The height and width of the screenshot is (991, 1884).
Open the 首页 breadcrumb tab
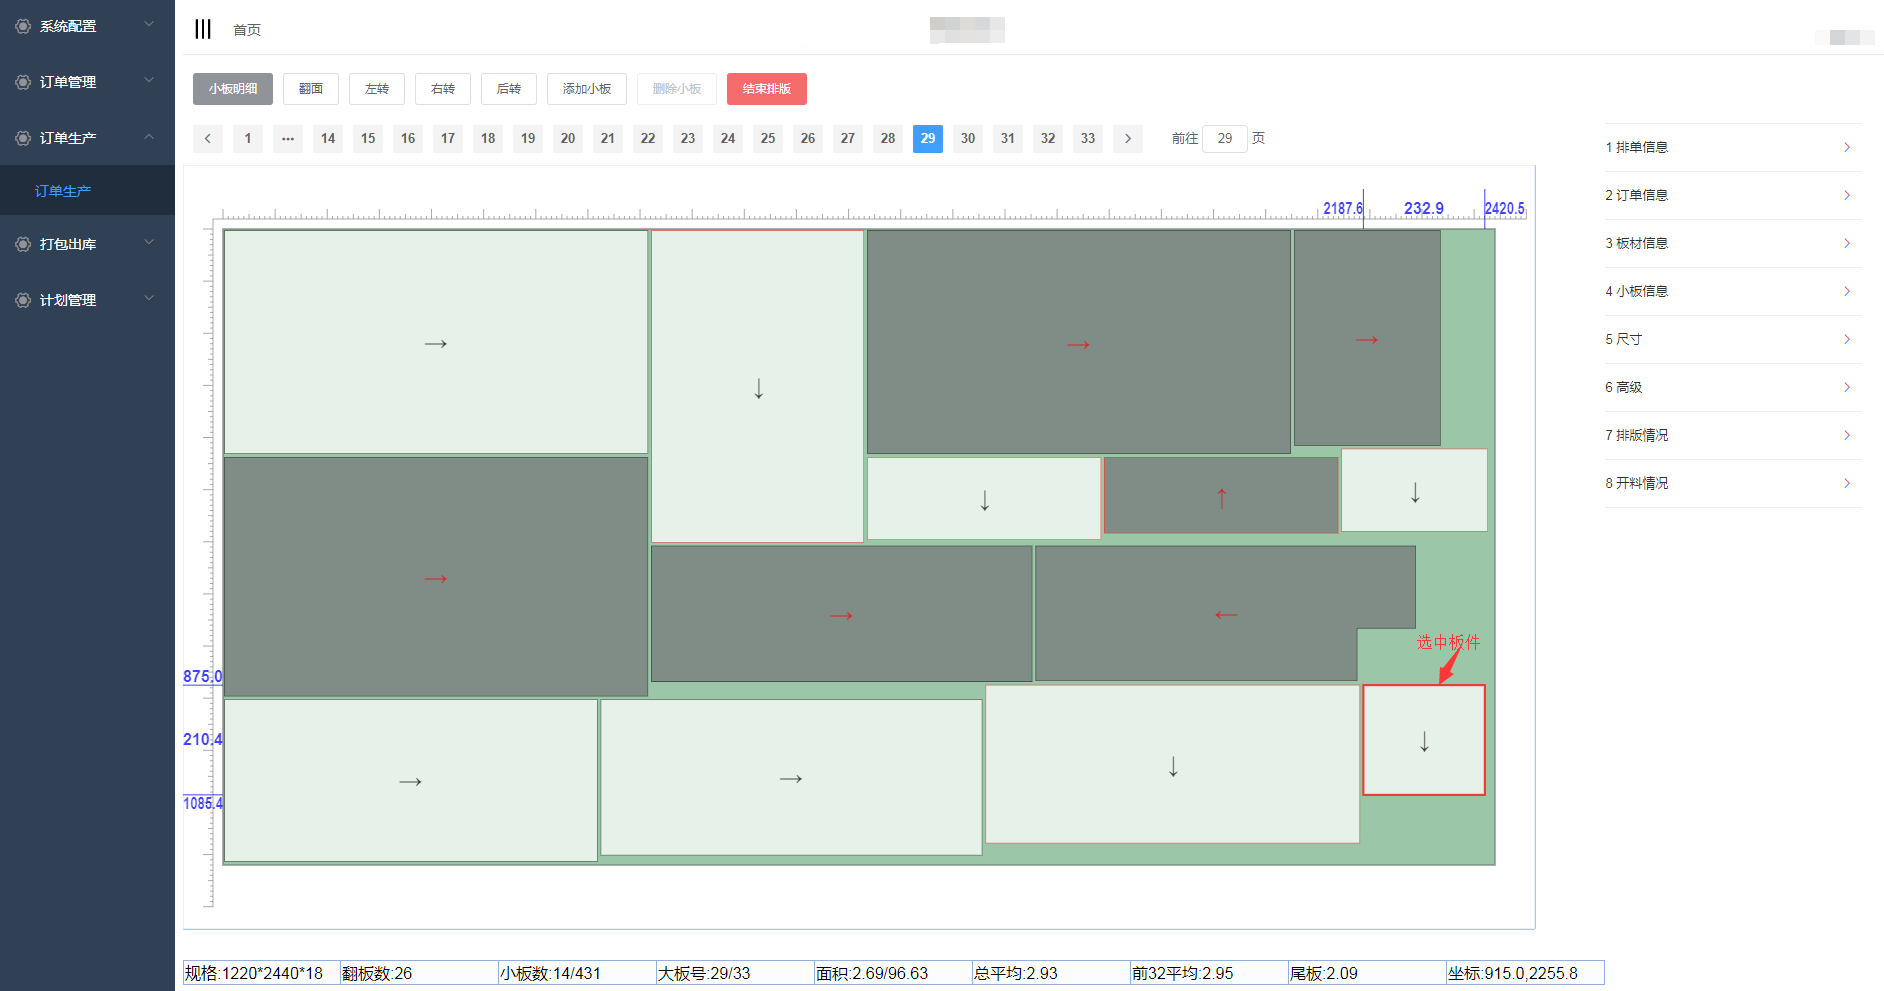coord(247,30)
